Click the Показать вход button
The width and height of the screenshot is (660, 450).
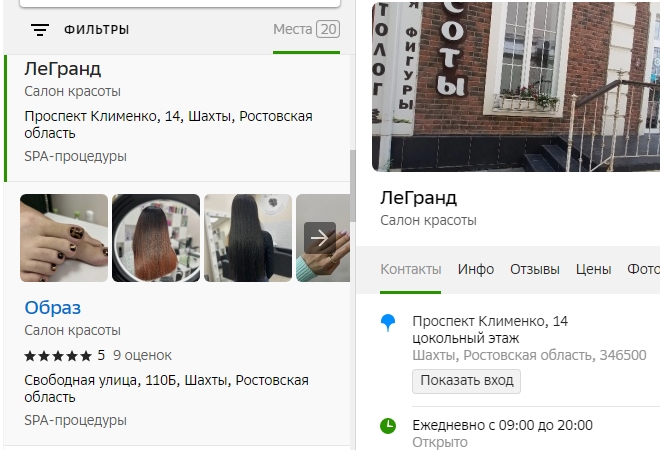coord(466,381)
